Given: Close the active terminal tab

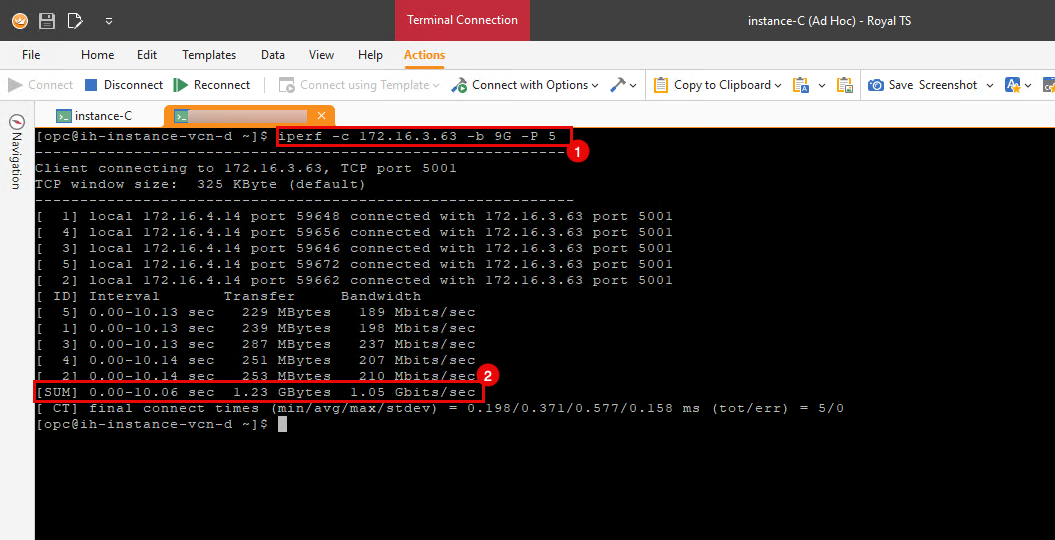Looking at the screenshot, I should click(321, 116).
